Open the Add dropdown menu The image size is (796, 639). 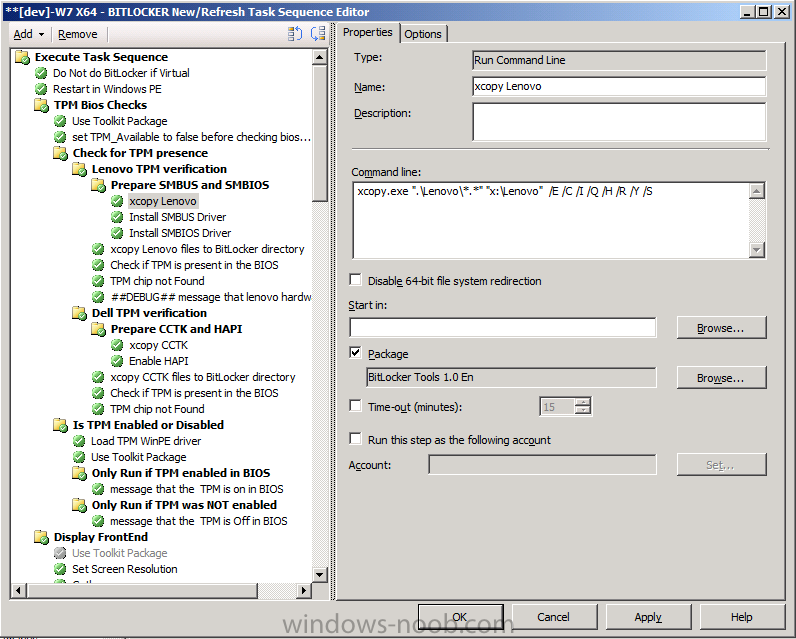click(x=29, y=34)
